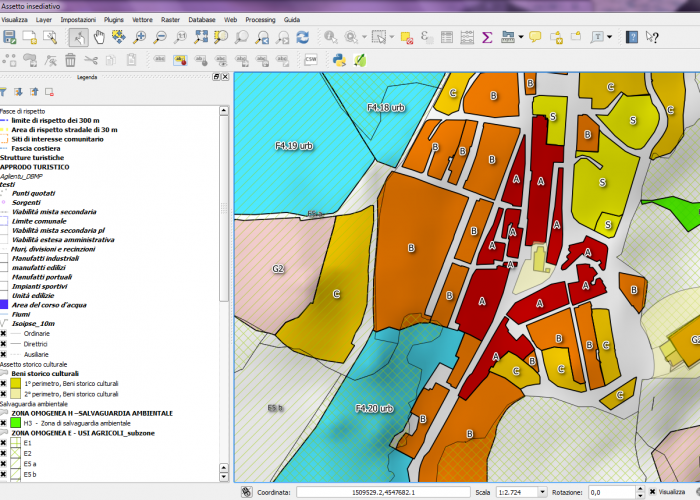The width and height of the screenshot is (700, 500).
Task: Select features using an expression
Action: click(426, 37)
